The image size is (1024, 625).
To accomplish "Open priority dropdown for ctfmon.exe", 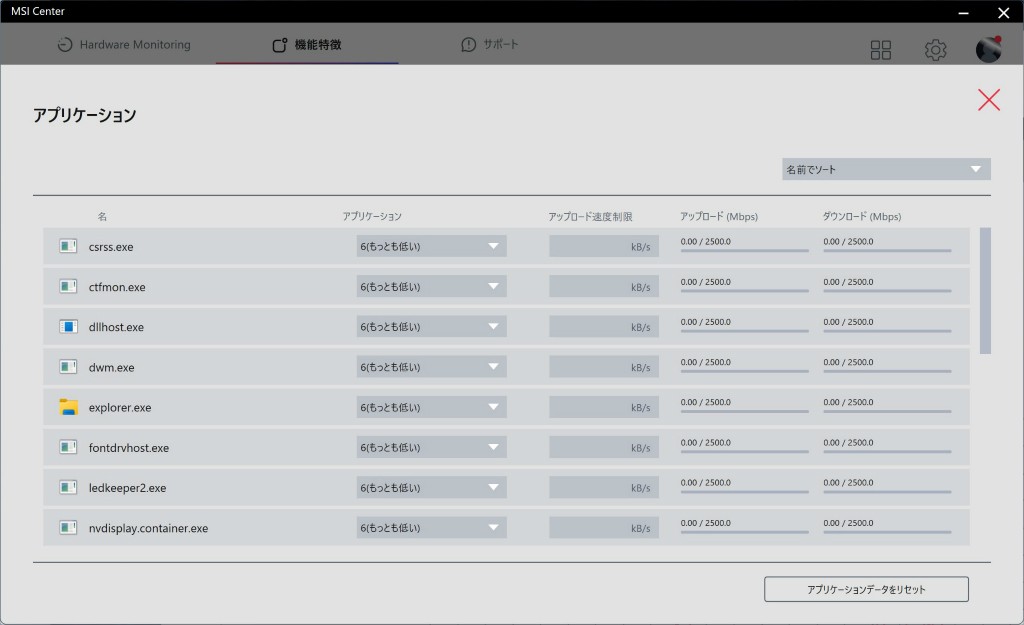I will coord(431,287).
